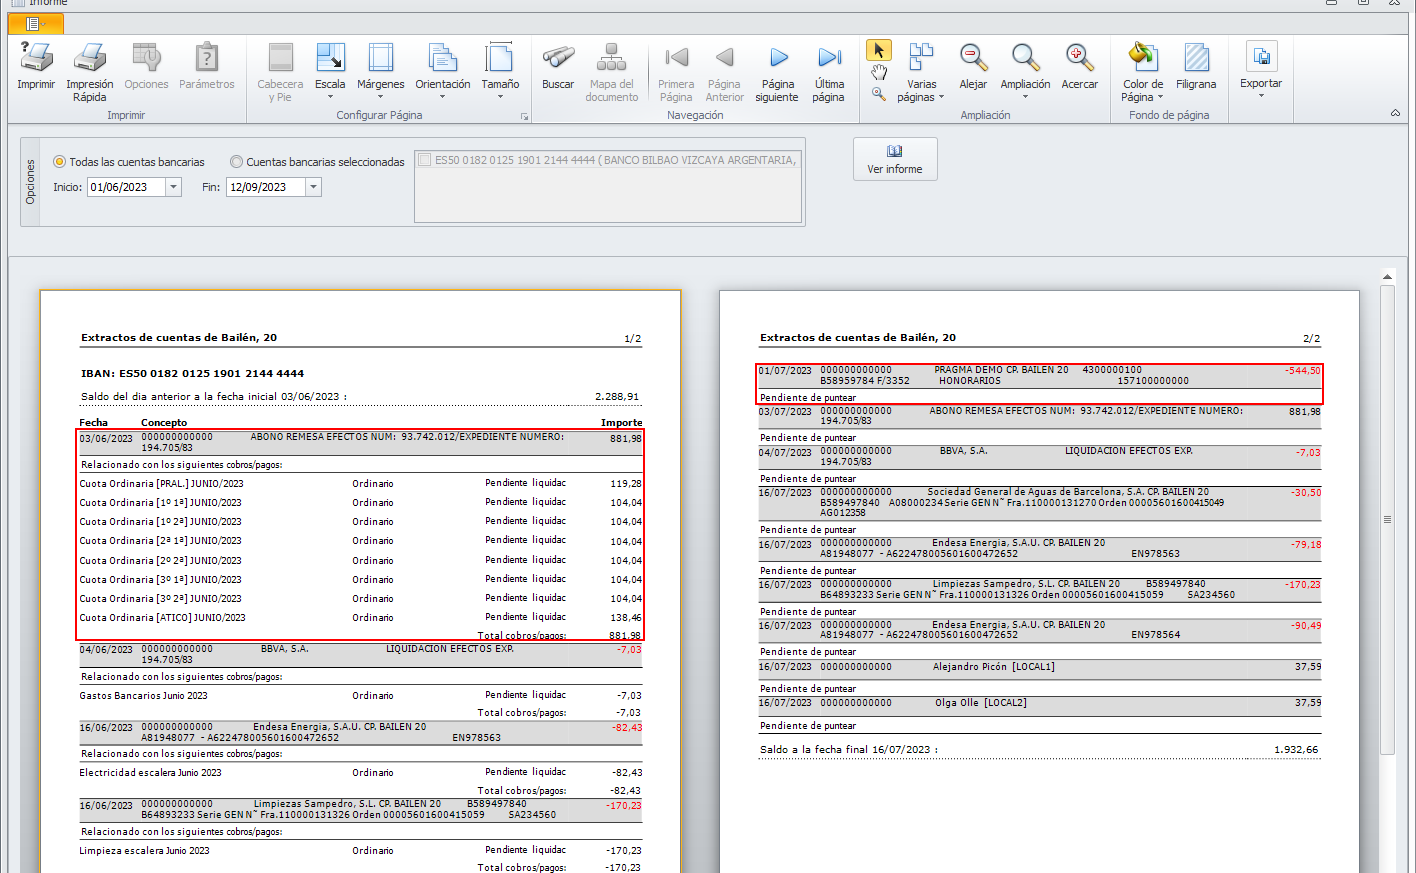The height and width of the screenshot is (873, 1416).
Task: Open the Inicio date dropdown
Action: coord(174,187)
